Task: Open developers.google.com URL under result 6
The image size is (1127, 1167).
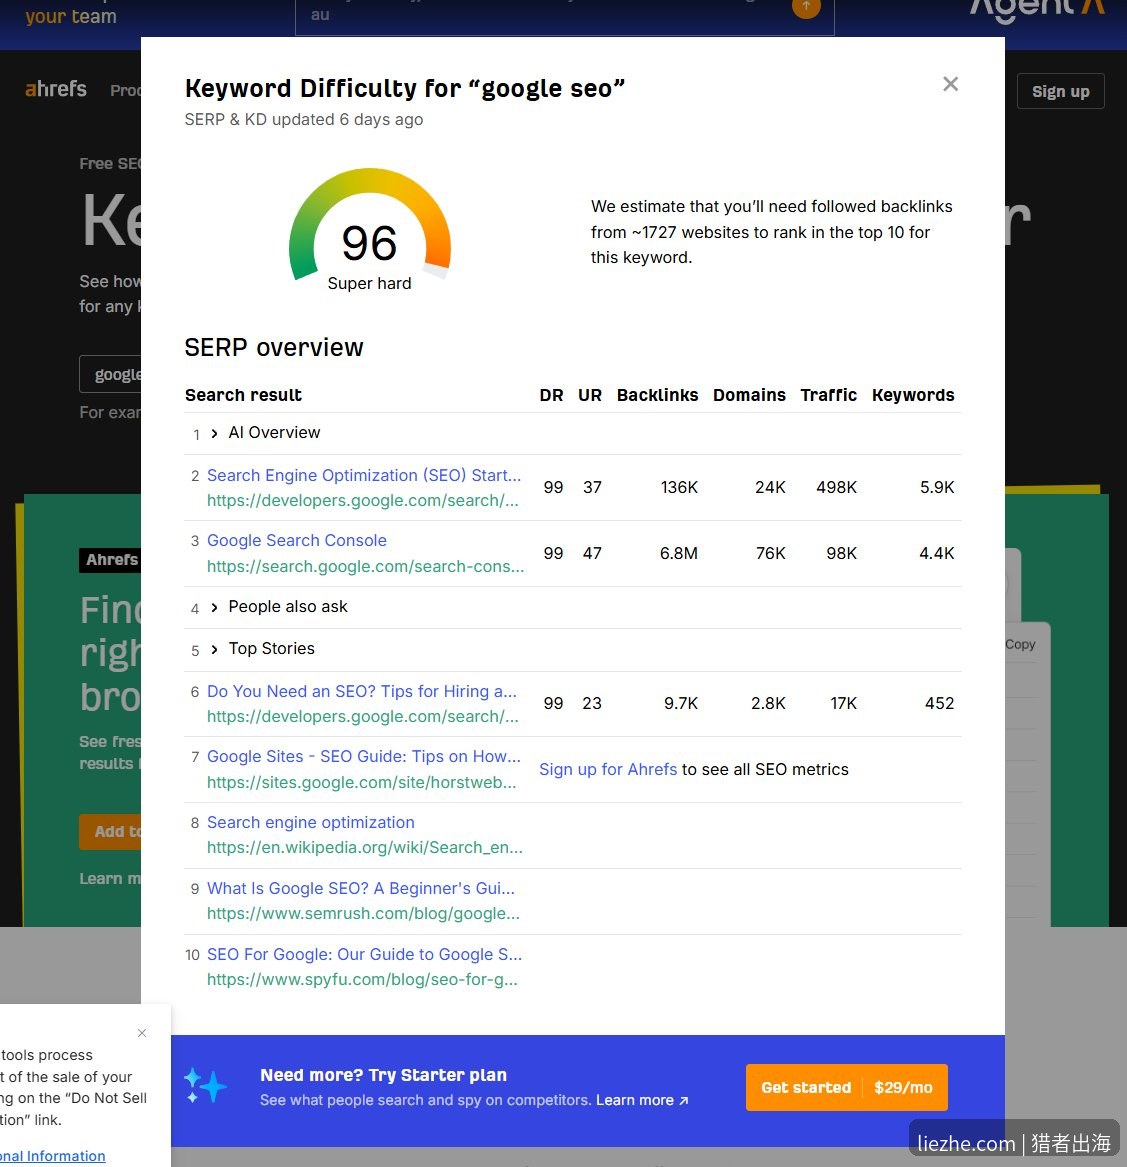Action: pos(363,717)
